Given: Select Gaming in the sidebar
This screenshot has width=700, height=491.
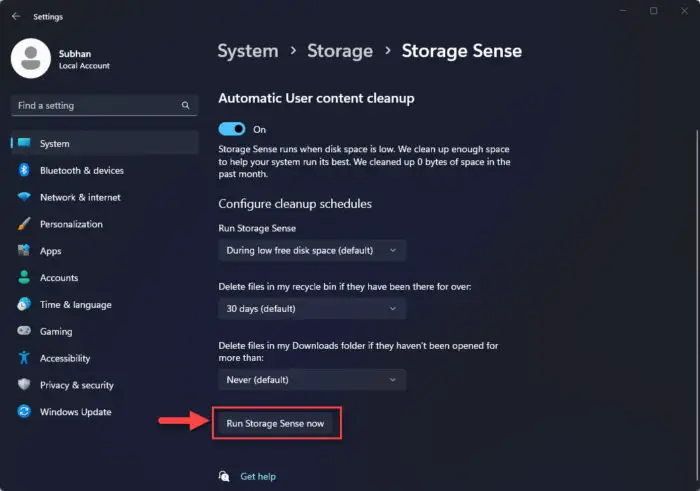Looking at the screenshot, I should 104,331.
